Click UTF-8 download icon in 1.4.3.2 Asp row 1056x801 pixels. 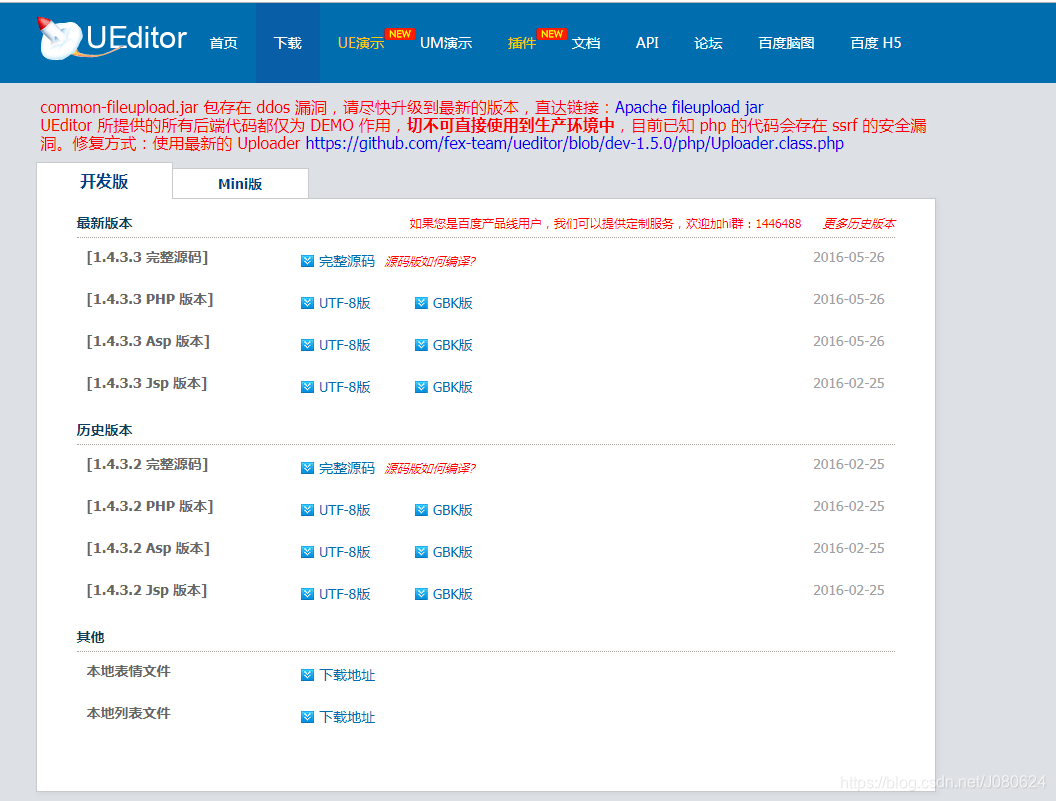307,552
